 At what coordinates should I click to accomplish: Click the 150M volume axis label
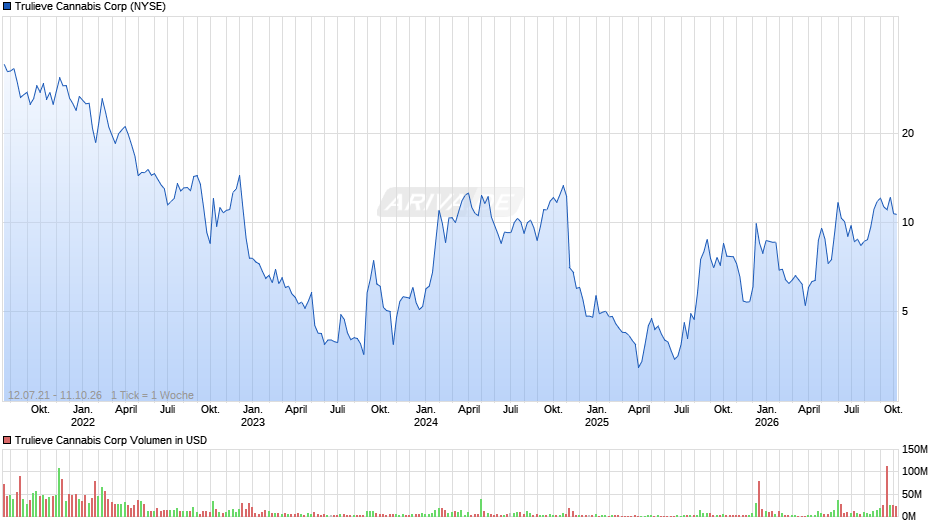tap(915, 449)
